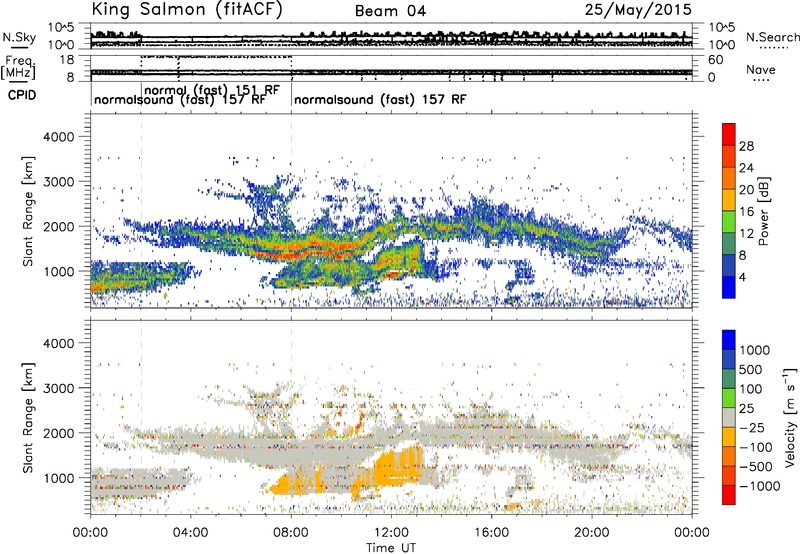Click the 'Freq. [MHz]' axis label
The height and width of the screenshot is (554, 800).
point(18,67)
